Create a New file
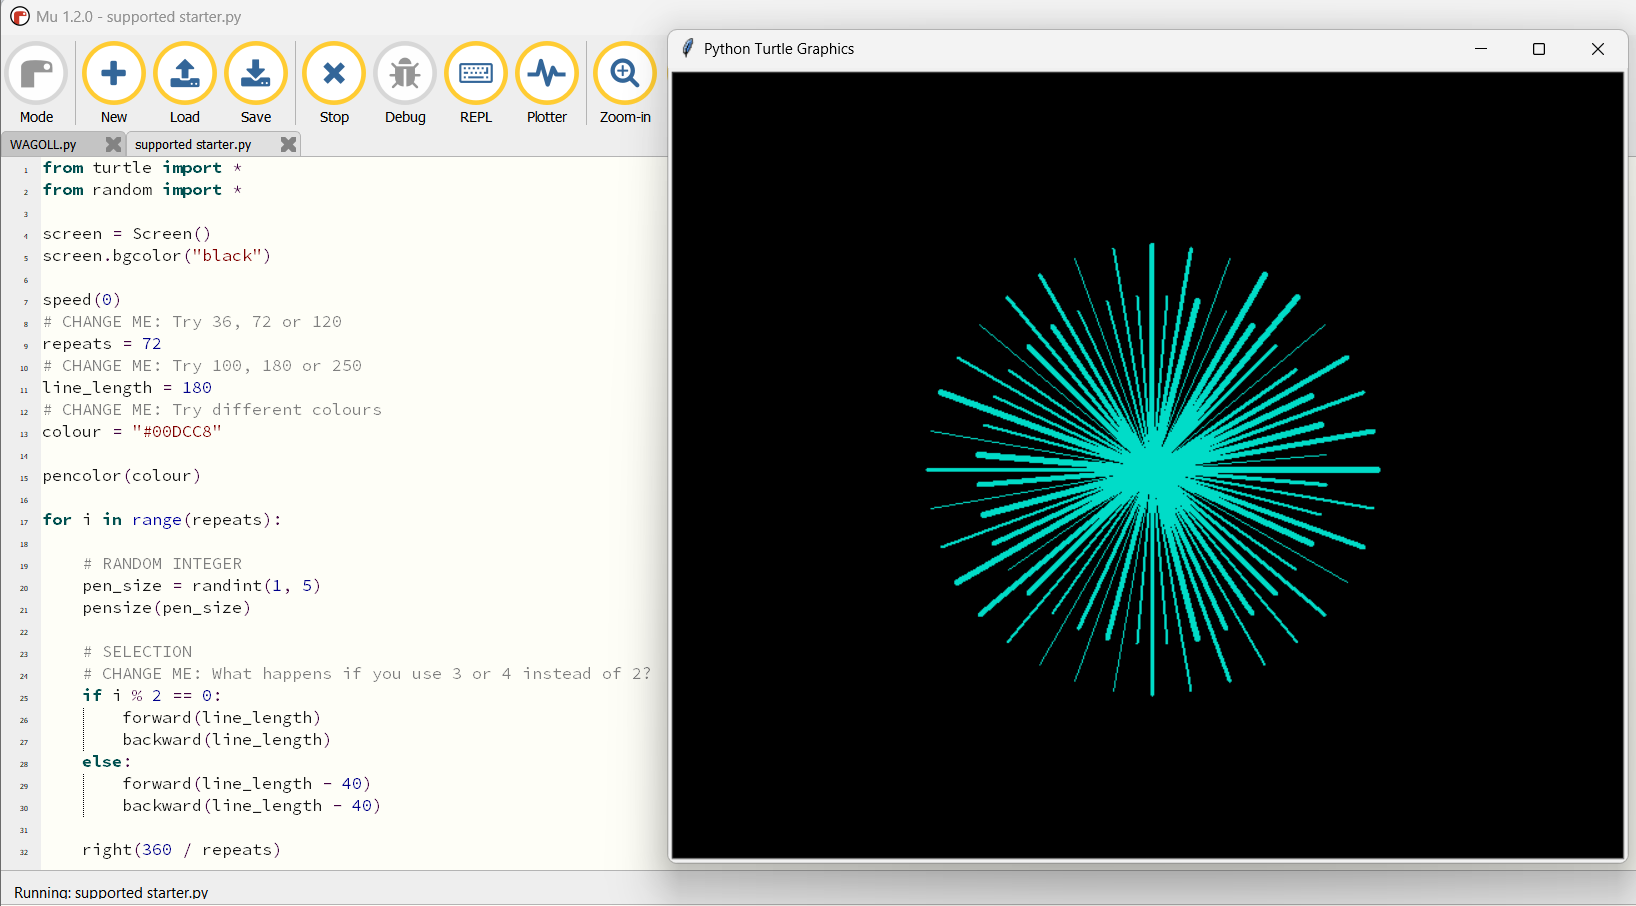Screen dimensions: 1636x906 tap(114, 84)
